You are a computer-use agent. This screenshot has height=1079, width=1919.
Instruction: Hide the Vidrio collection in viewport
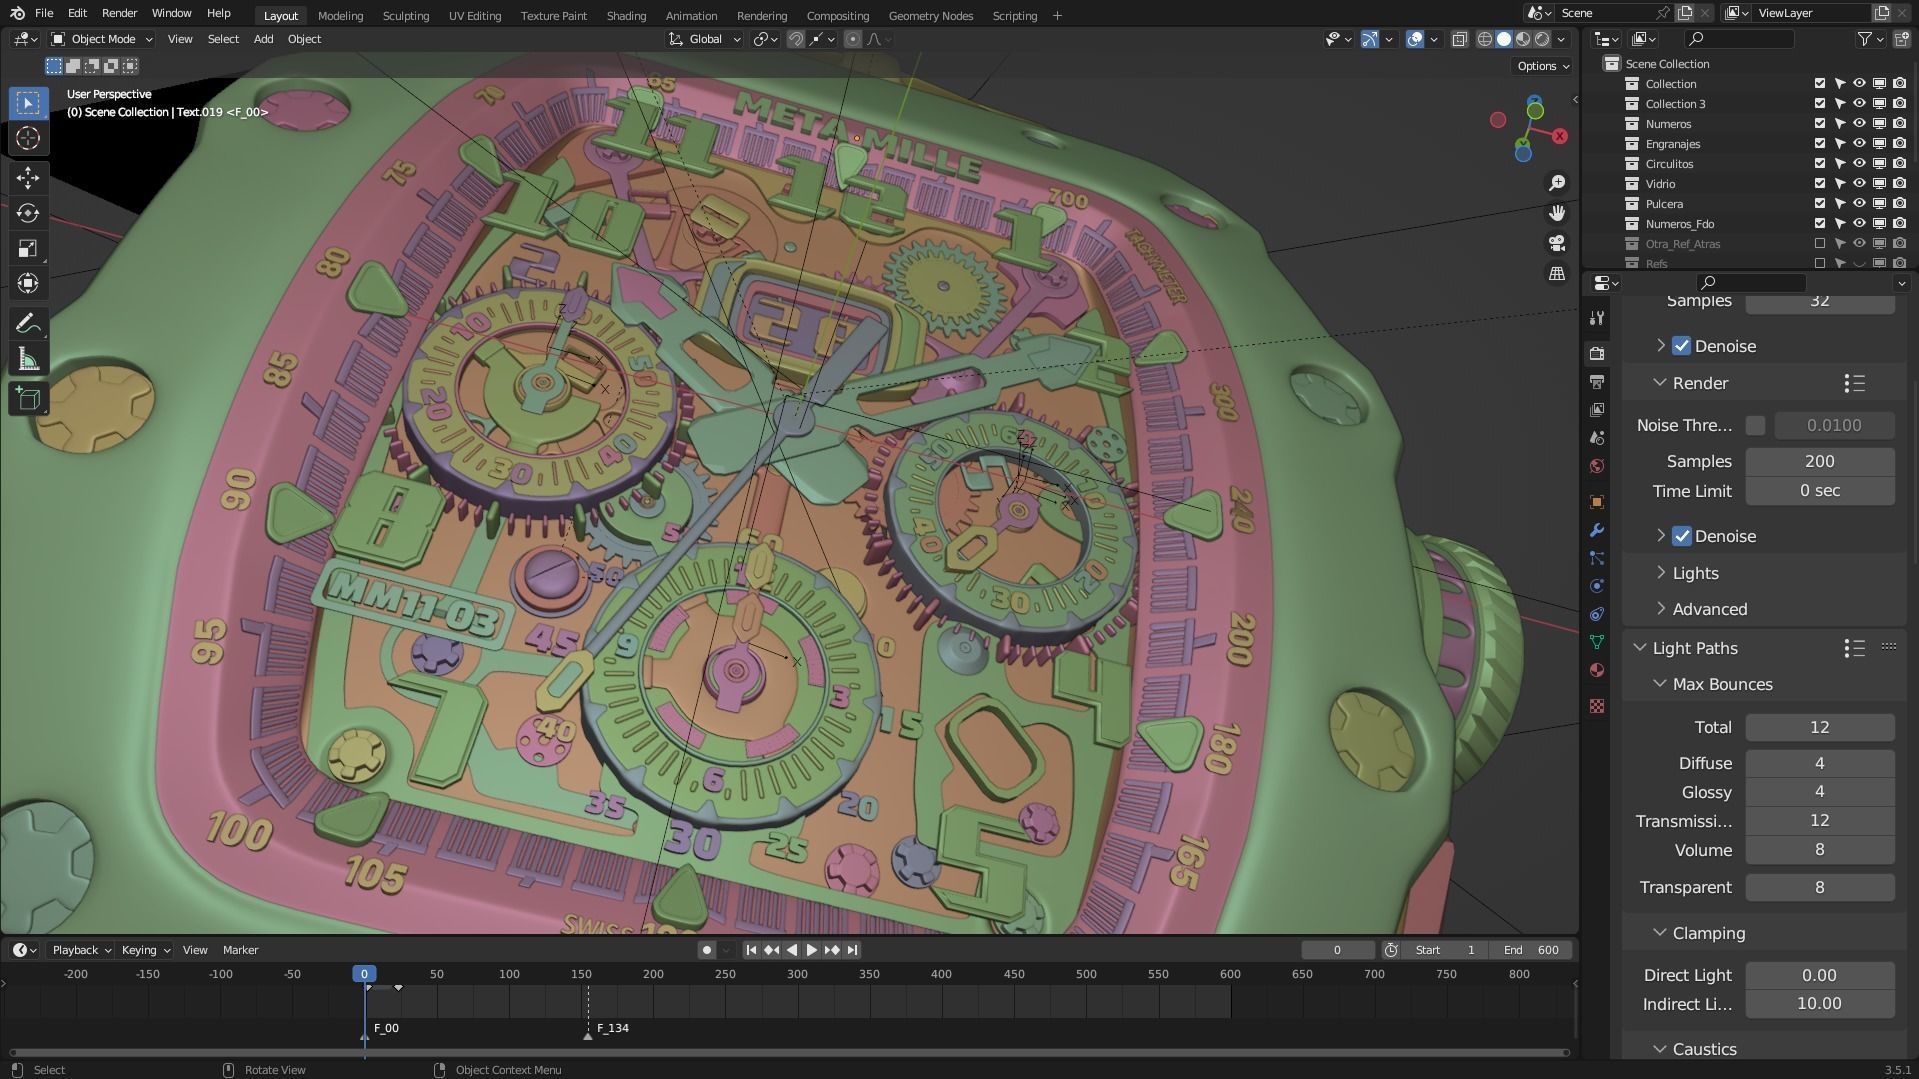tap(1859, 184)
